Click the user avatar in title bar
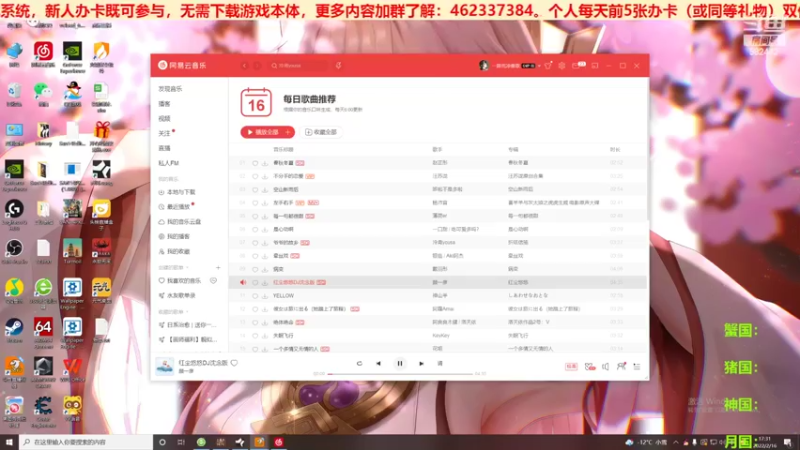800x450 pixels. pos(484,65)
